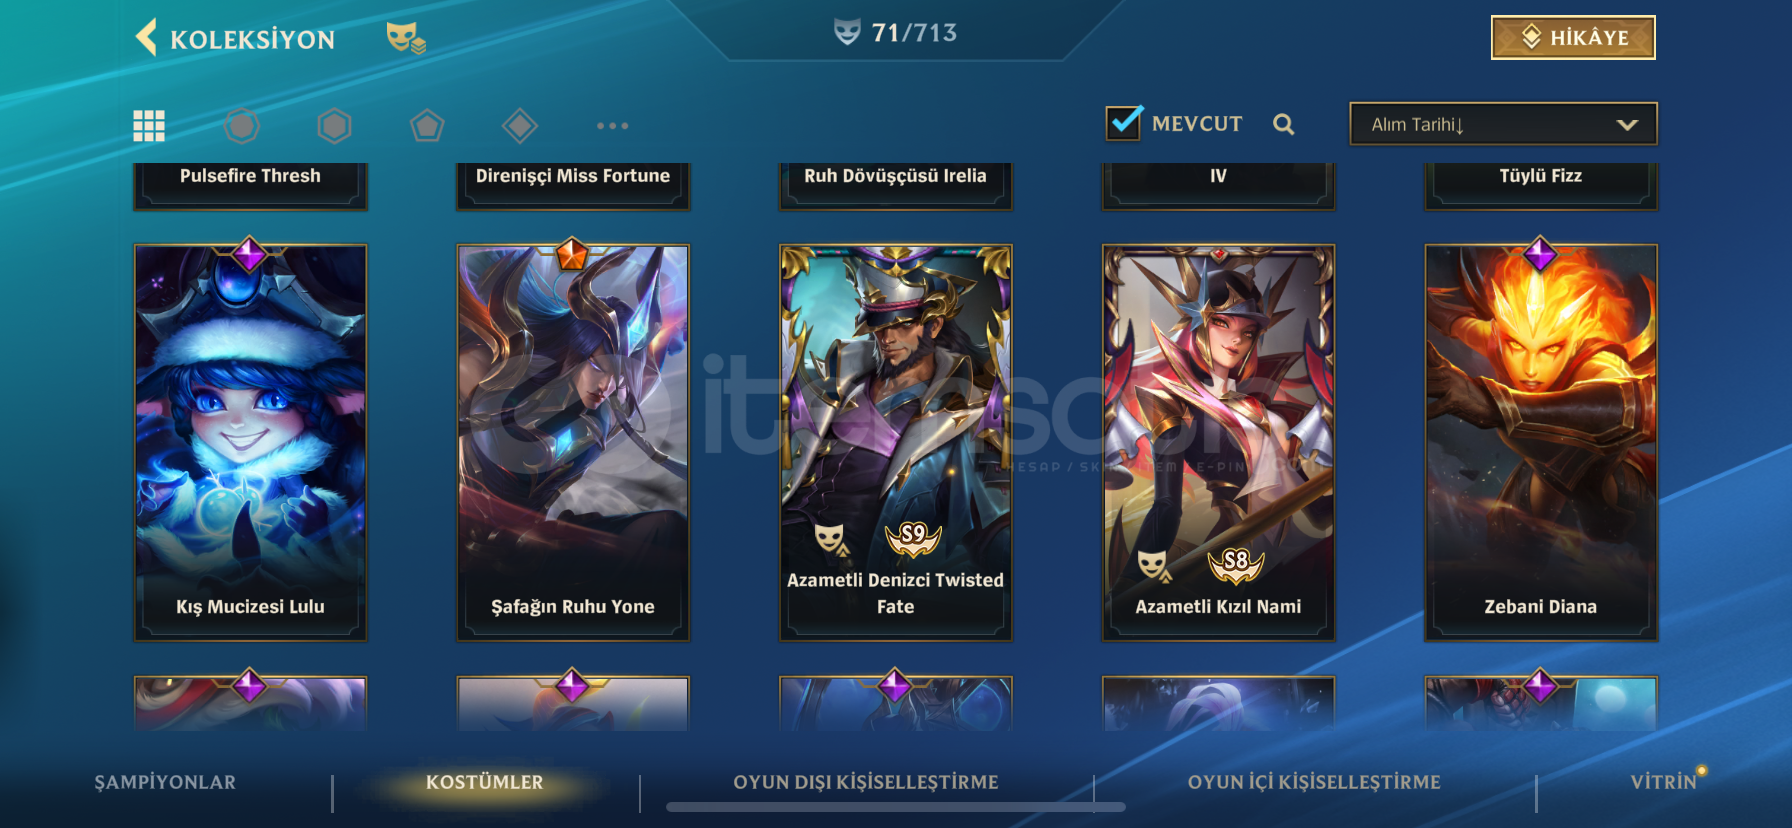The height and width of the screenshot is (828, 1792).
Task: Switch to the Şampiyonlar tab
Action: point(165,782)
